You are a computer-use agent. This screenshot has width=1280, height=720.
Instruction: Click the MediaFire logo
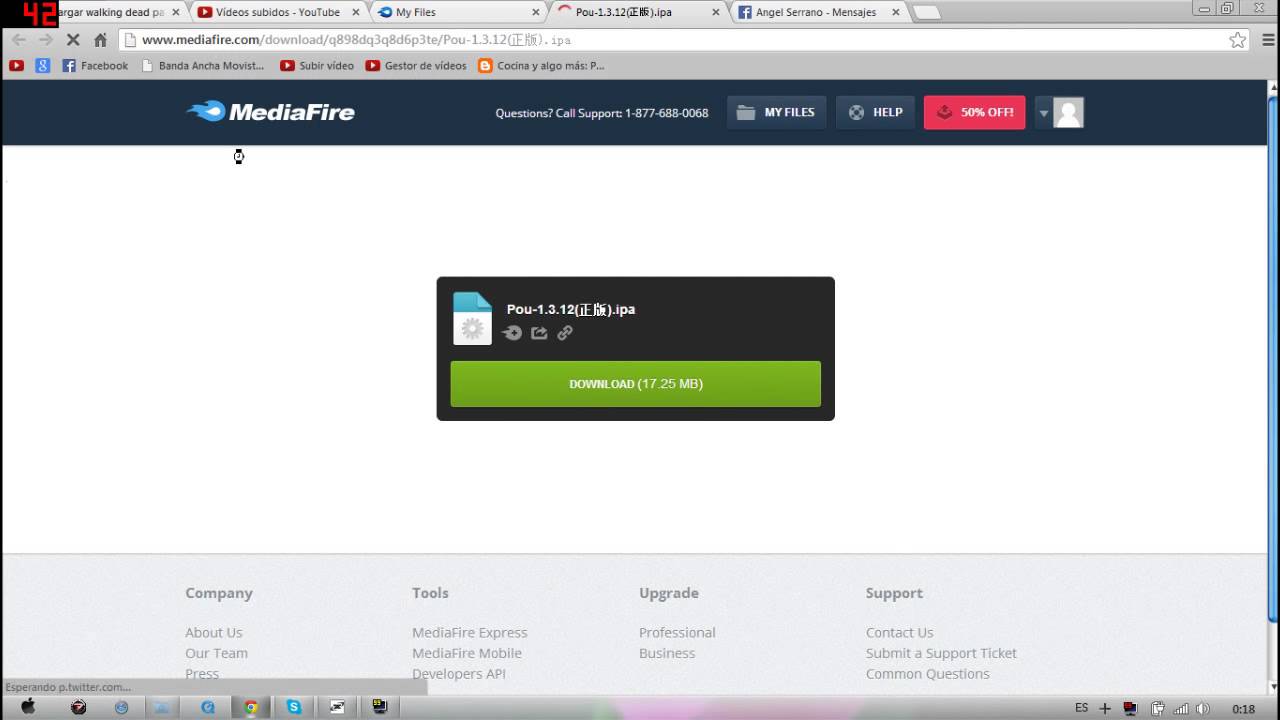coord(270,112)
